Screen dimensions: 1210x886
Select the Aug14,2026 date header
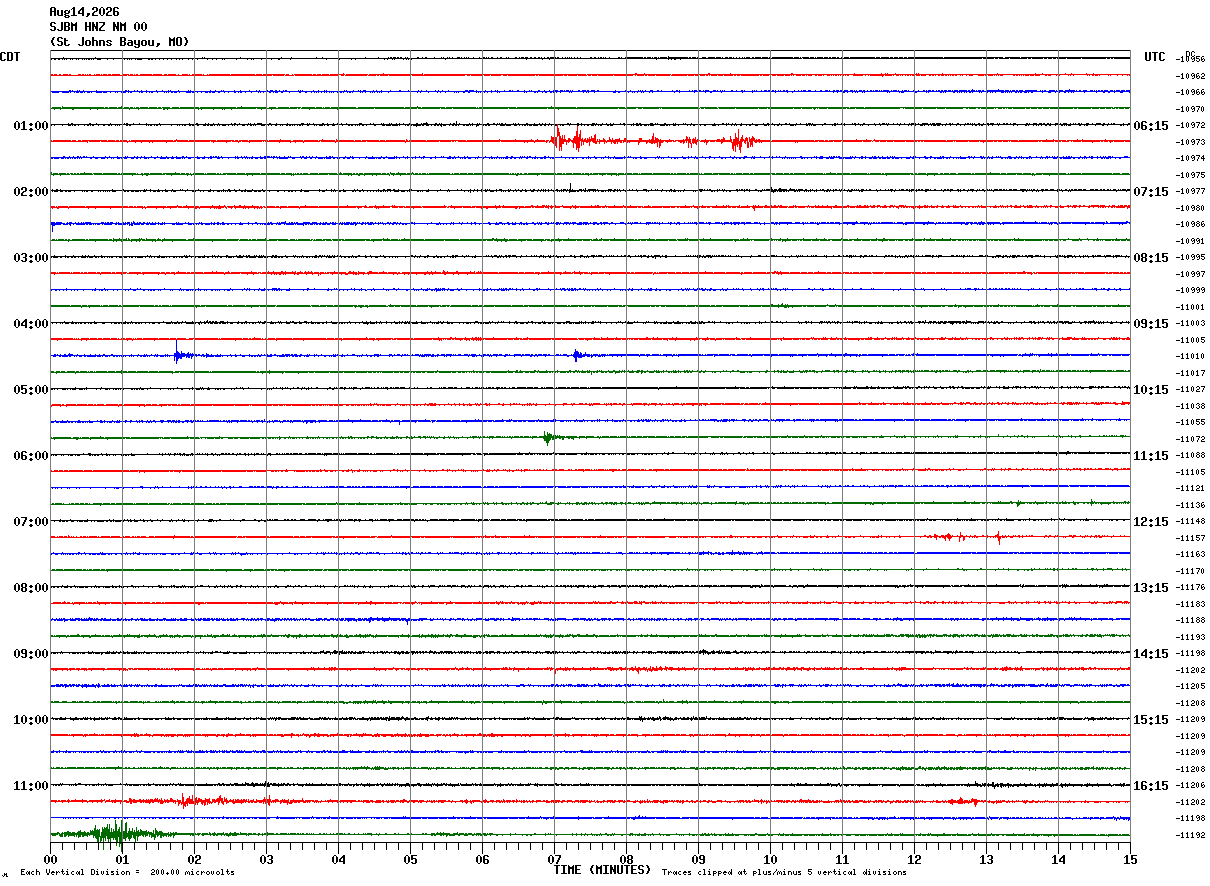(x=84, y=12)
